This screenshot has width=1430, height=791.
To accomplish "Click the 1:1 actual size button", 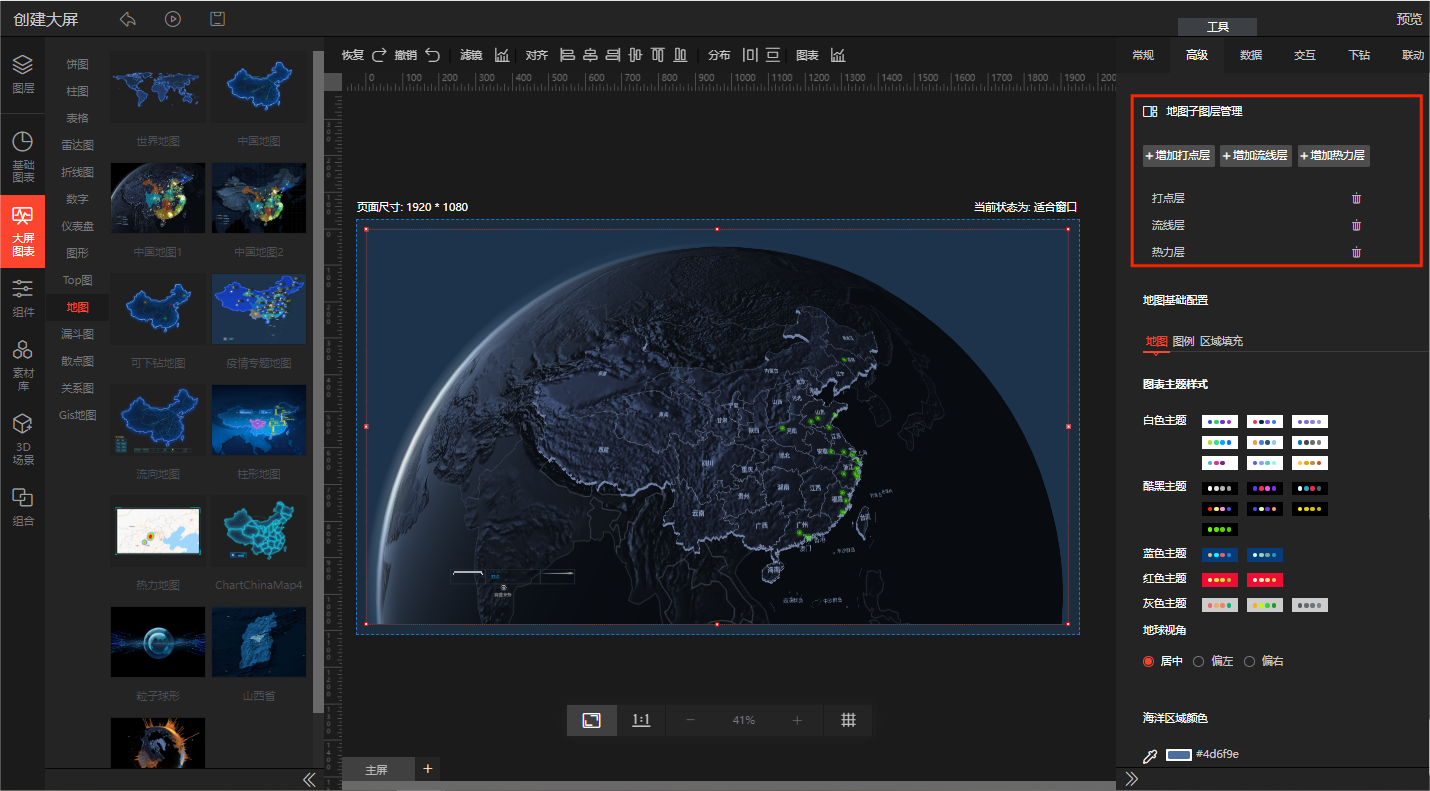I will (x=641, y=720).
